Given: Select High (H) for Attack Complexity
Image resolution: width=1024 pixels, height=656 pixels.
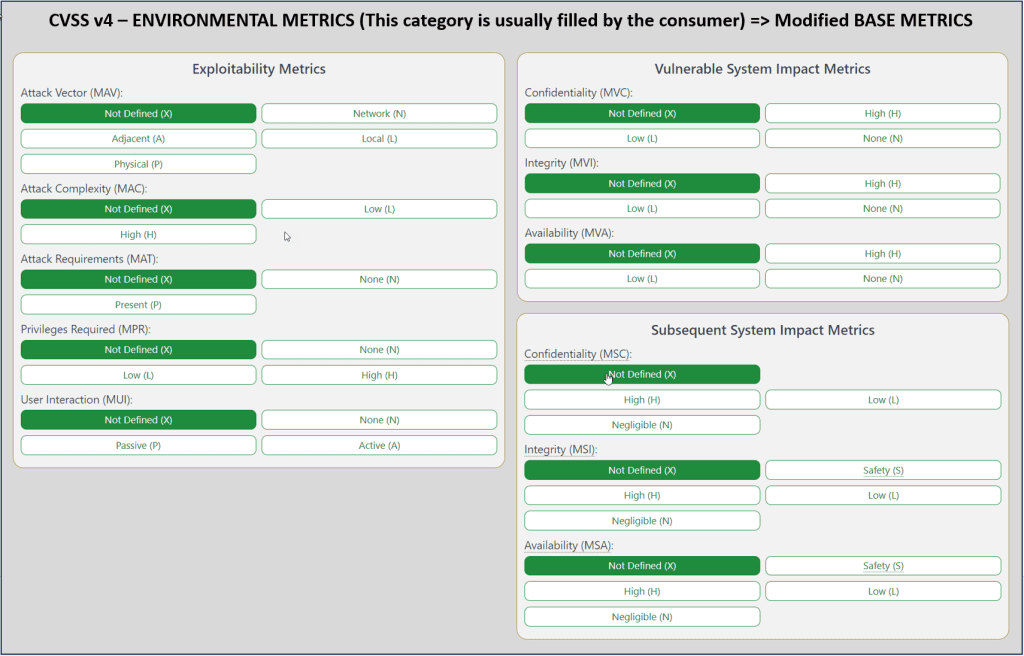Looking at the screenshot, I should [138, 235].
